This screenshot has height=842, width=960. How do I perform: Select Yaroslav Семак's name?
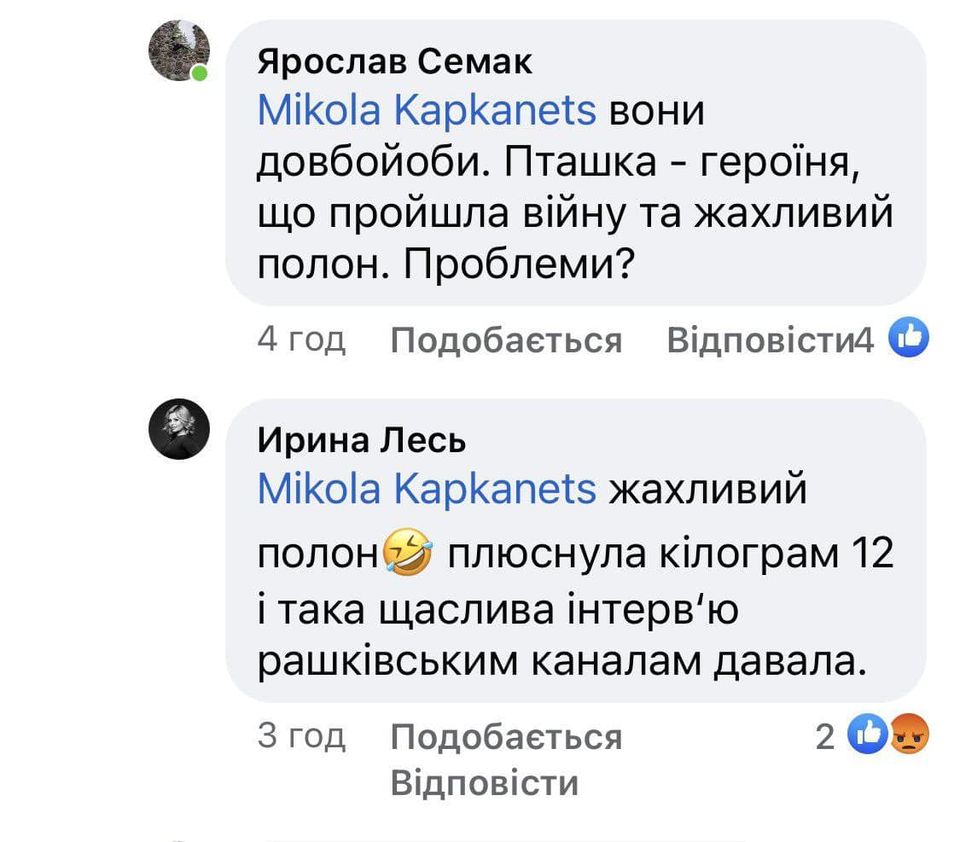(x=392, y=60)
